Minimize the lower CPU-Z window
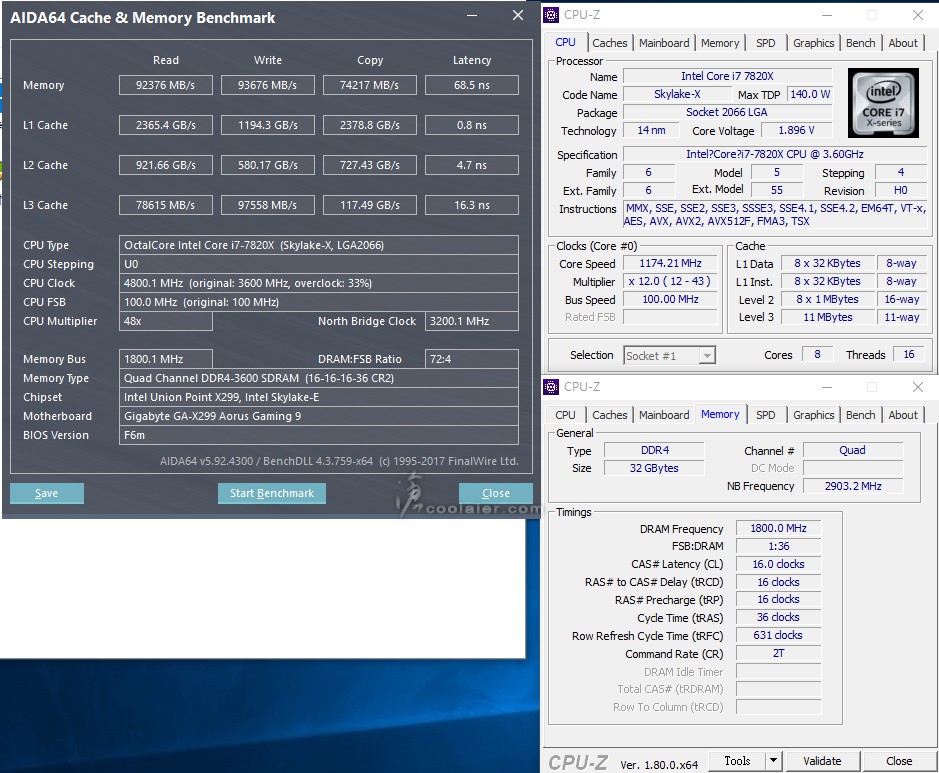939x773 pixels. pyautogui.click(x=827, y=387)
